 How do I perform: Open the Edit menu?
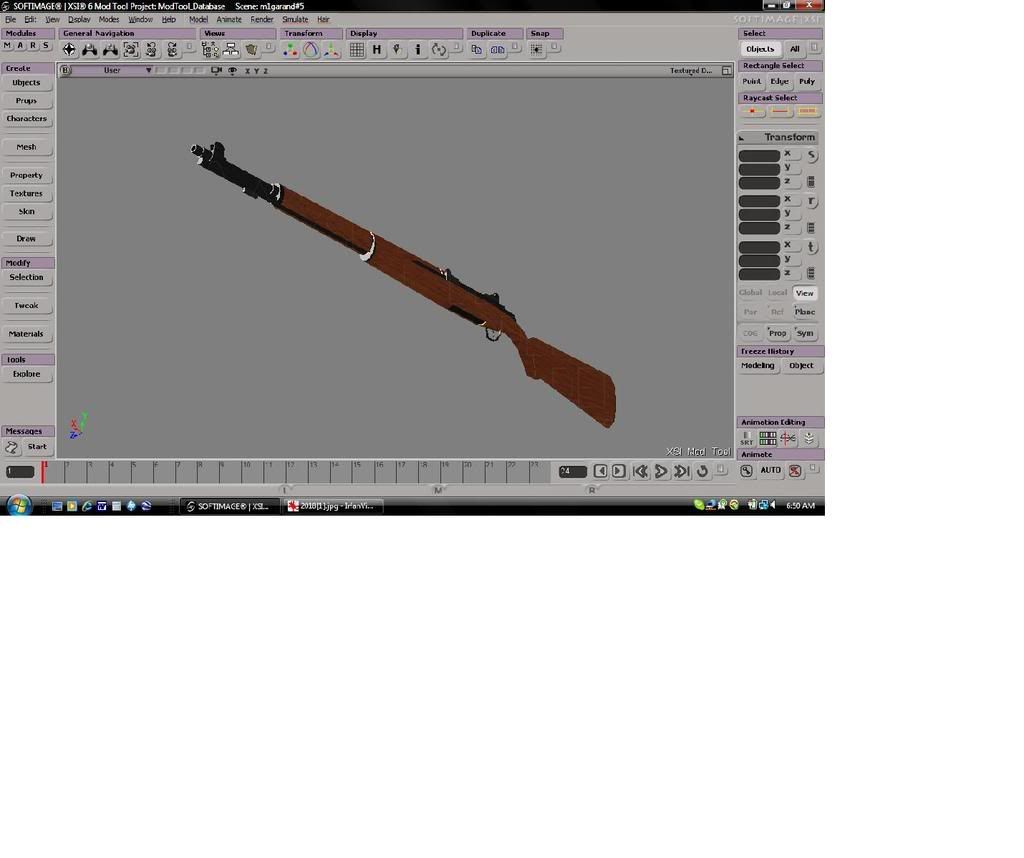click(x=30, y=20)
